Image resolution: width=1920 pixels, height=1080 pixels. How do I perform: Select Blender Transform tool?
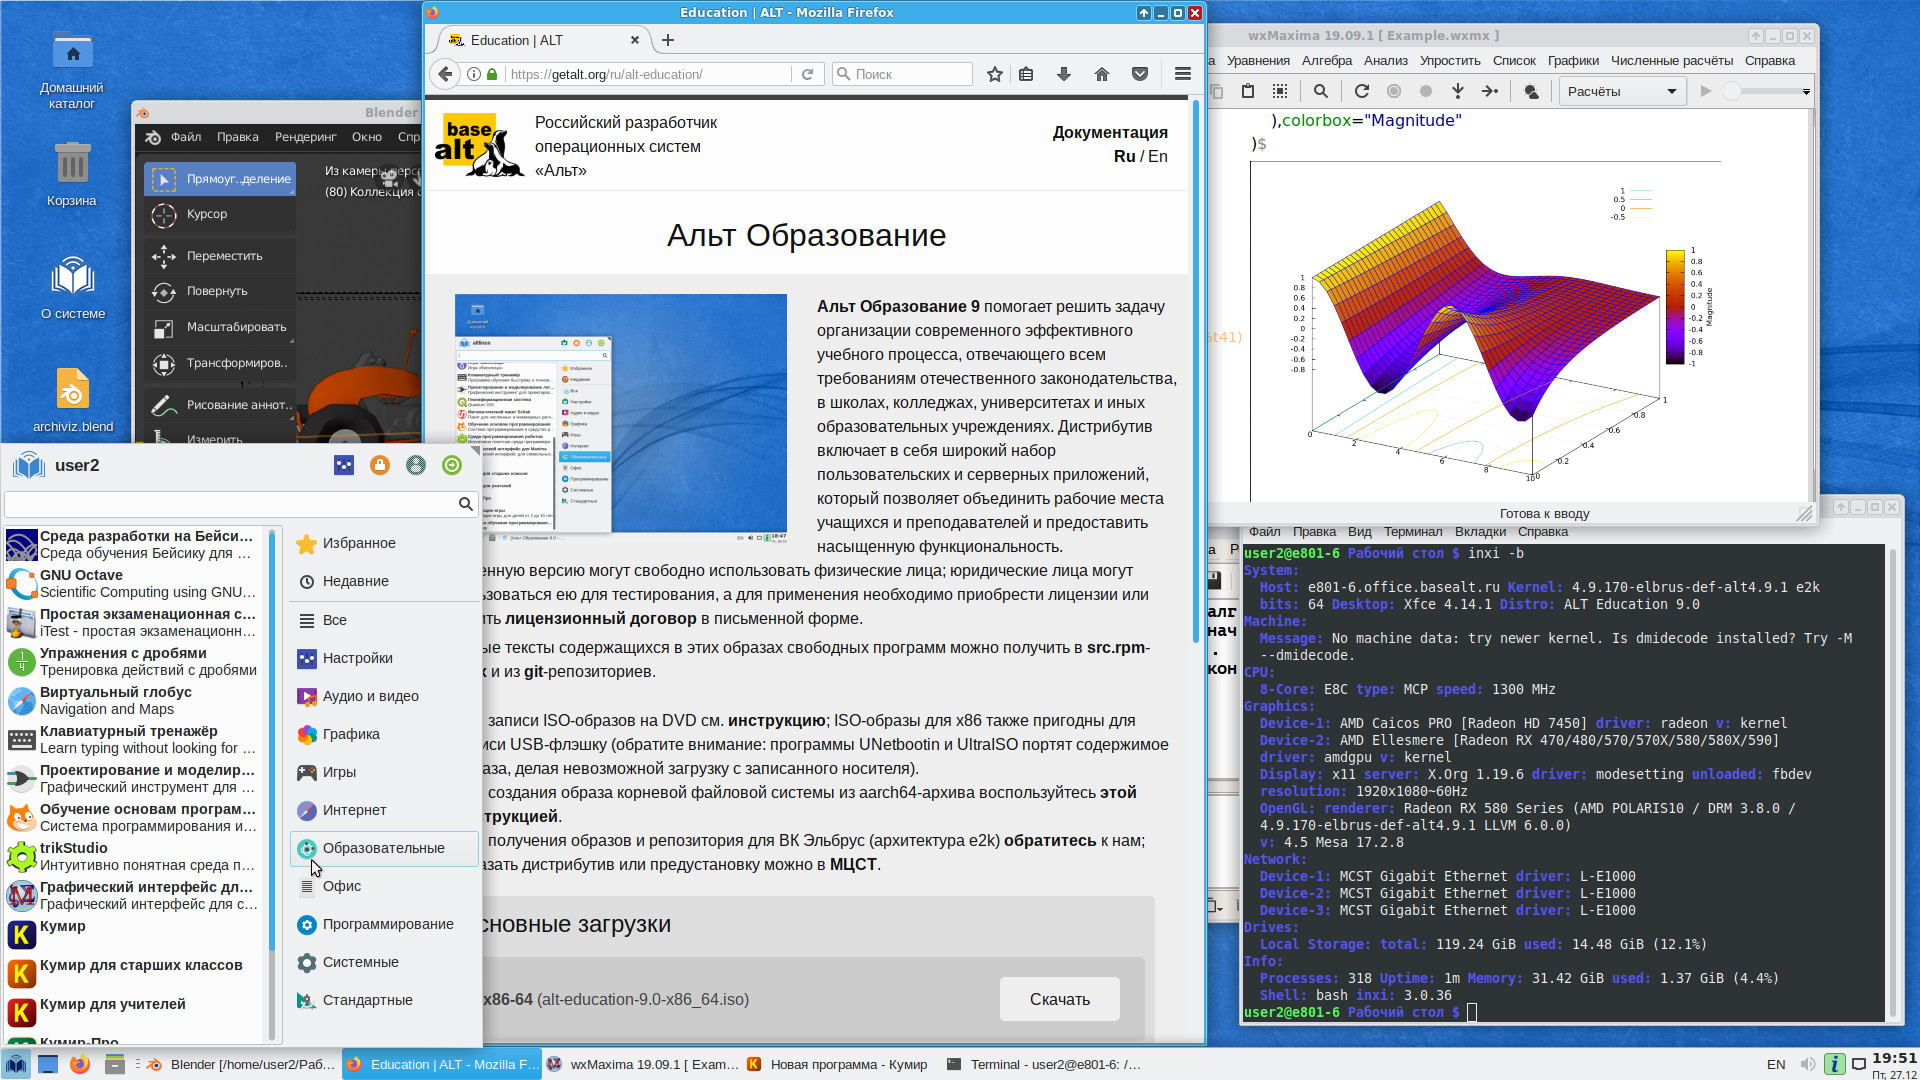point(220,363)
